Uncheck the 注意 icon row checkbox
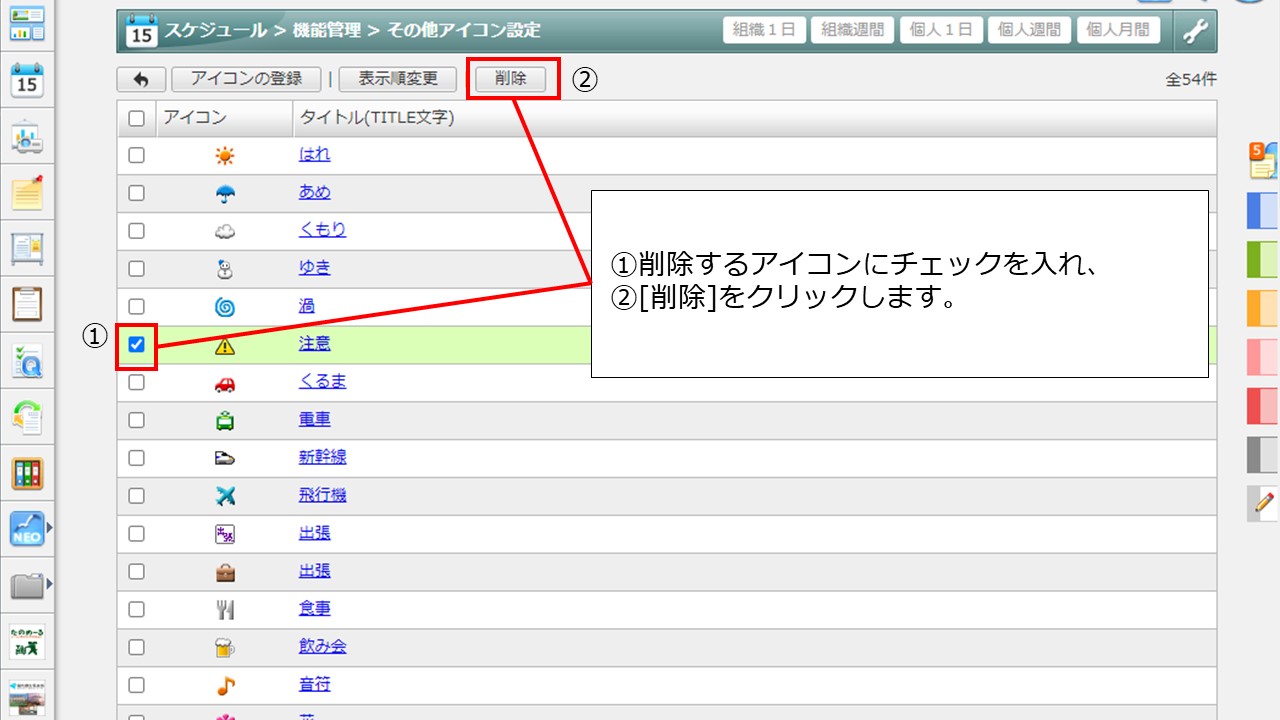Image resolution: width=1280 pixels, height=720 pixels. point(137,345)
